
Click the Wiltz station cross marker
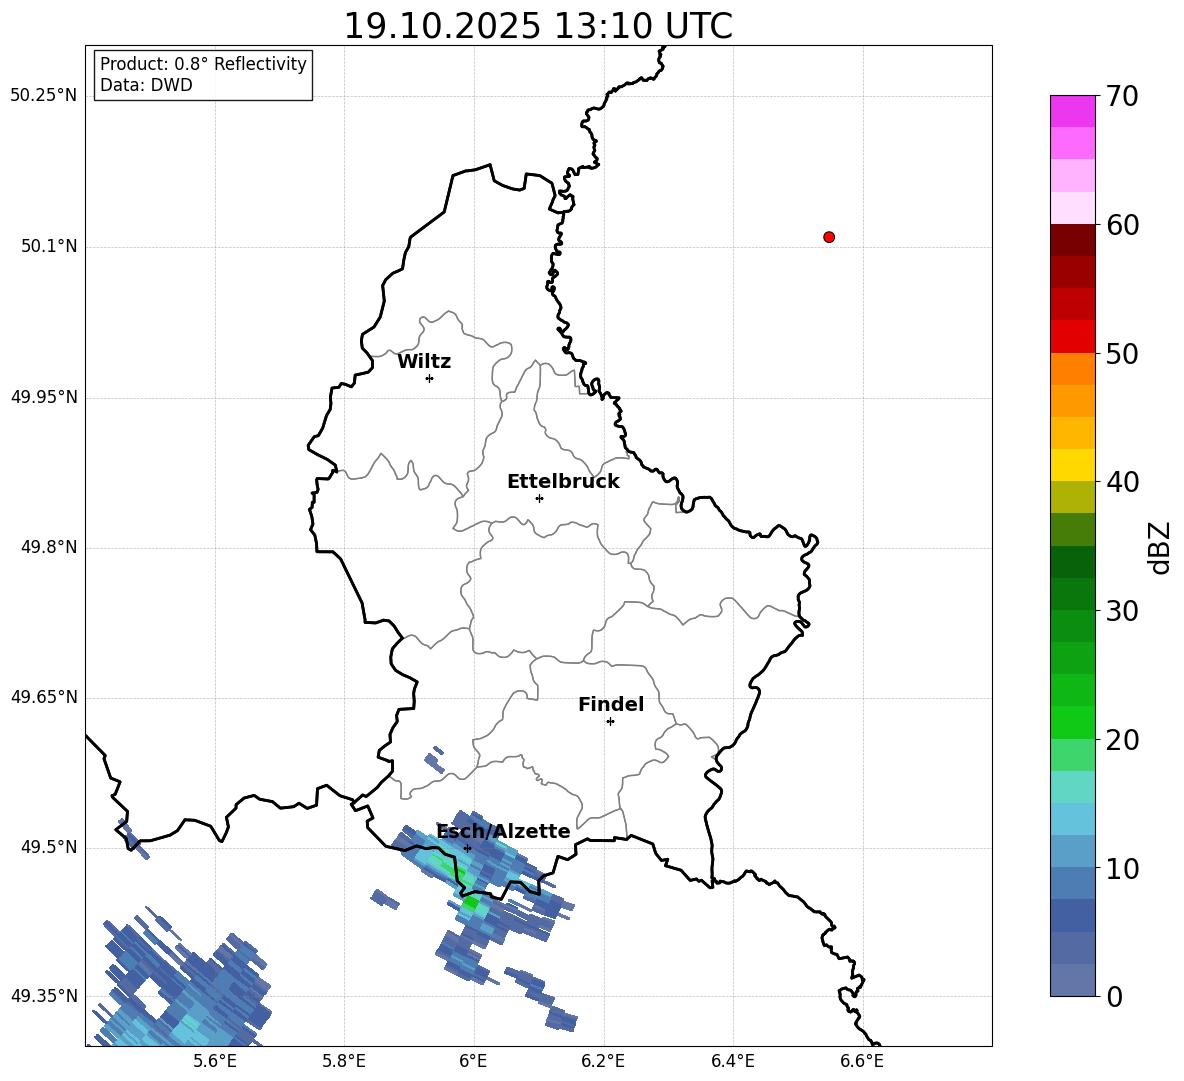click(x=430, y=378)
